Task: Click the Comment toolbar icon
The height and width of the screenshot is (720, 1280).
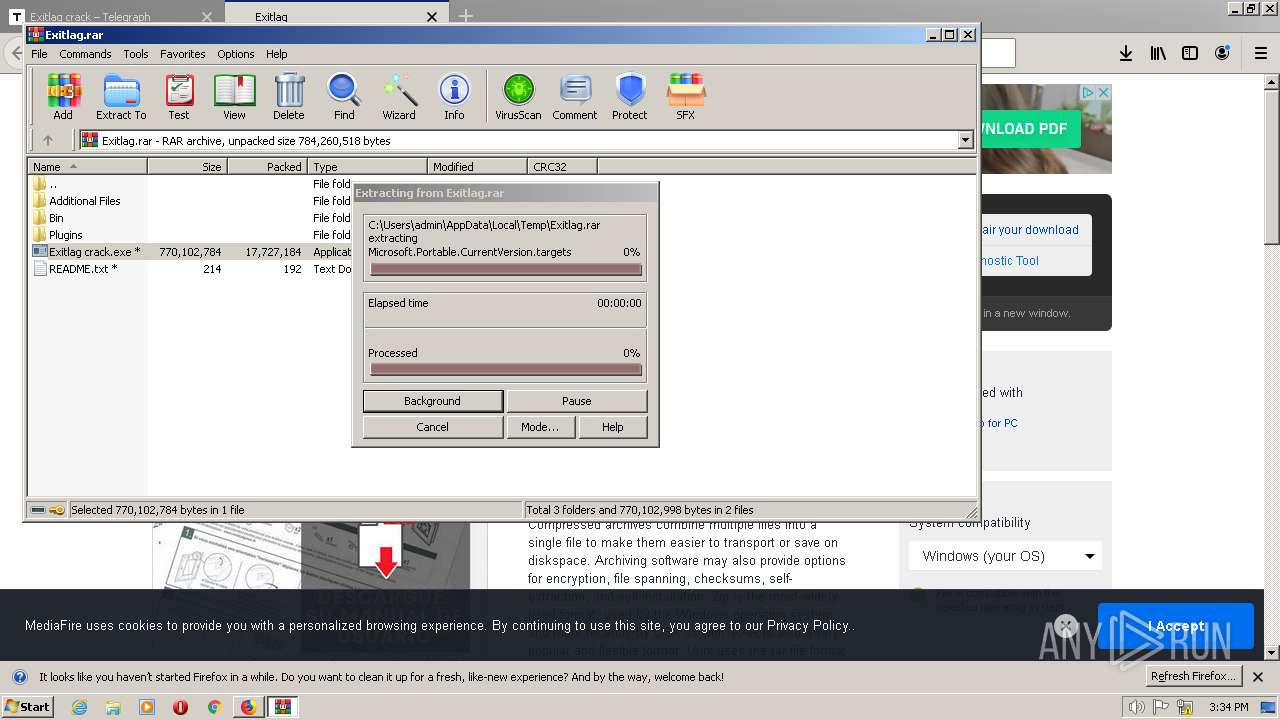Action: coord(575,97)
